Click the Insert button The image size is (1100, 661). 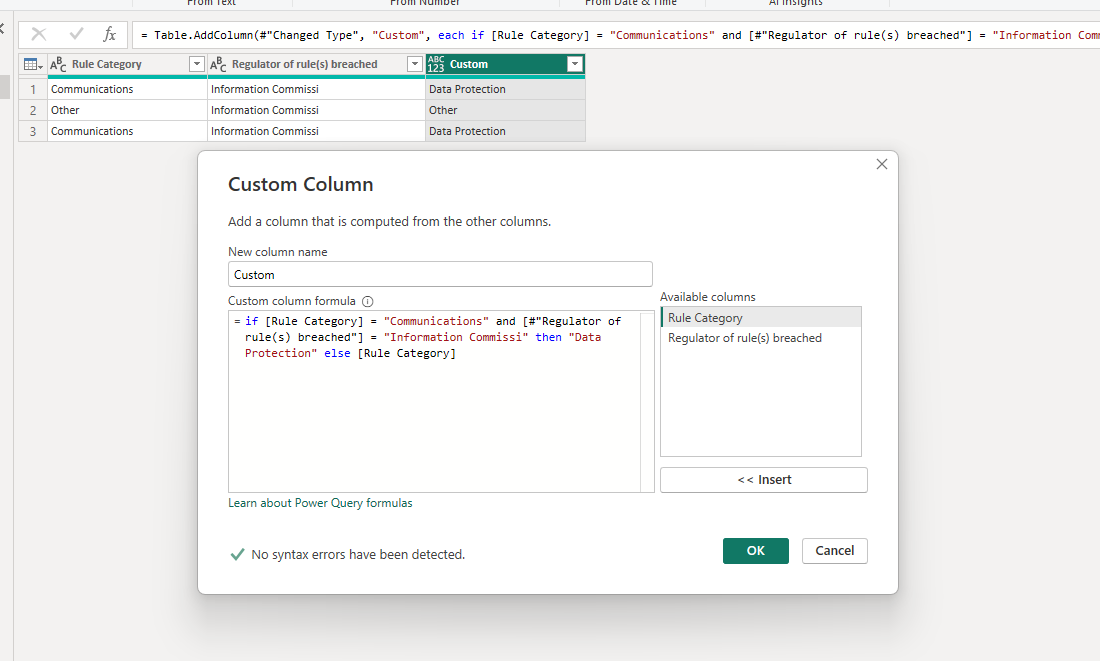pos(764,480)
